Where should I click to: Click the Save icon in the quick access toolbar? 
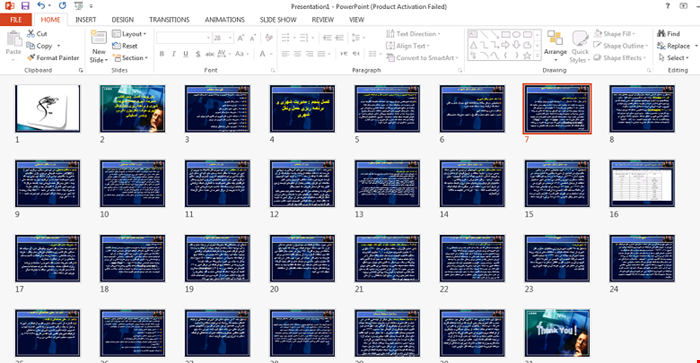[x=25, y=6]
